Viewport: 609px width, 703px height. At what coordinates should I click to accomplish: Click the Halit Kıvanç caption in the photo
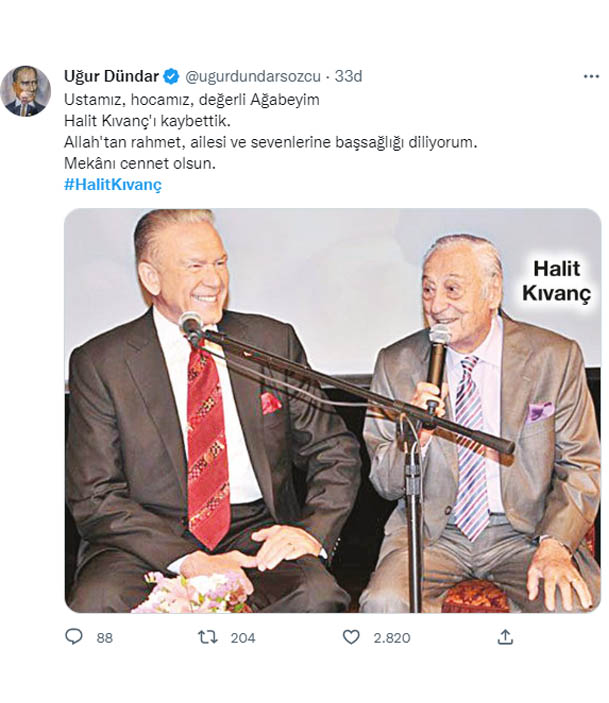pyautogui.click(x=557, y=281)
